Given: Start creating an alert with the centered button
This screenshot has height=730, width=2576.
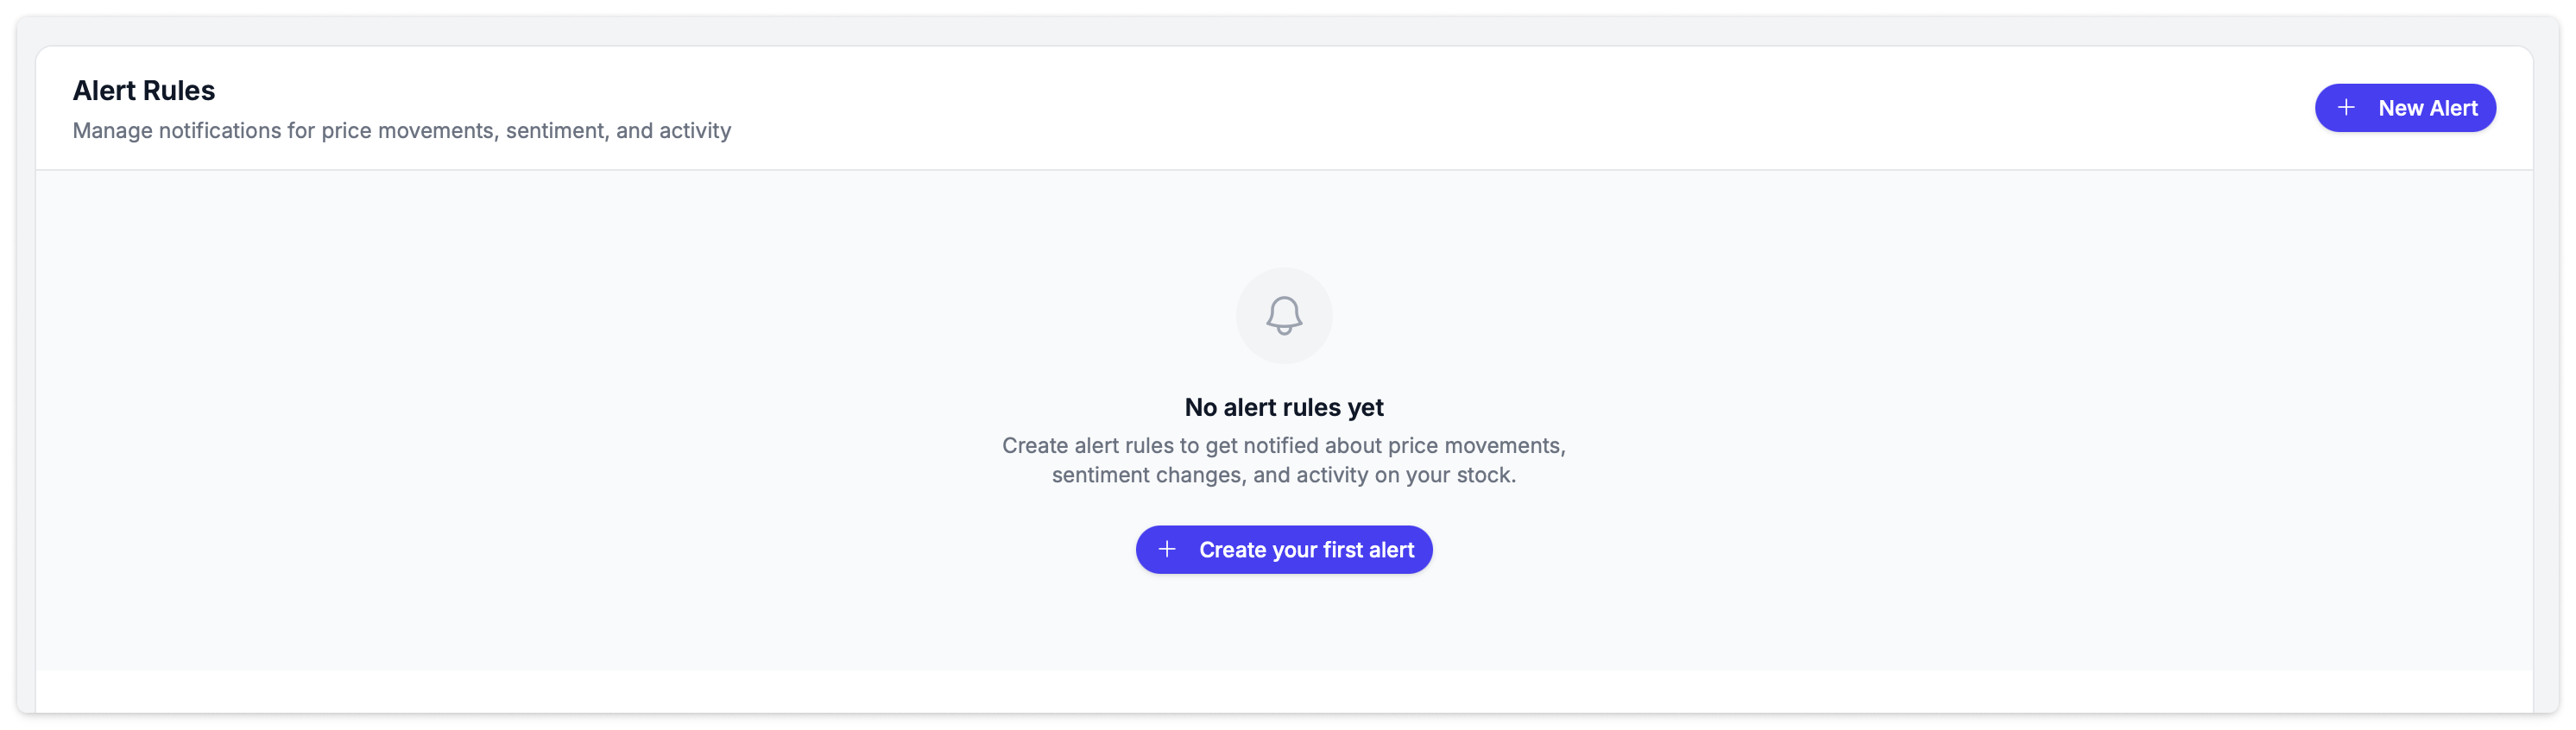Looking at the screenshot, I should pos(1284,549).
